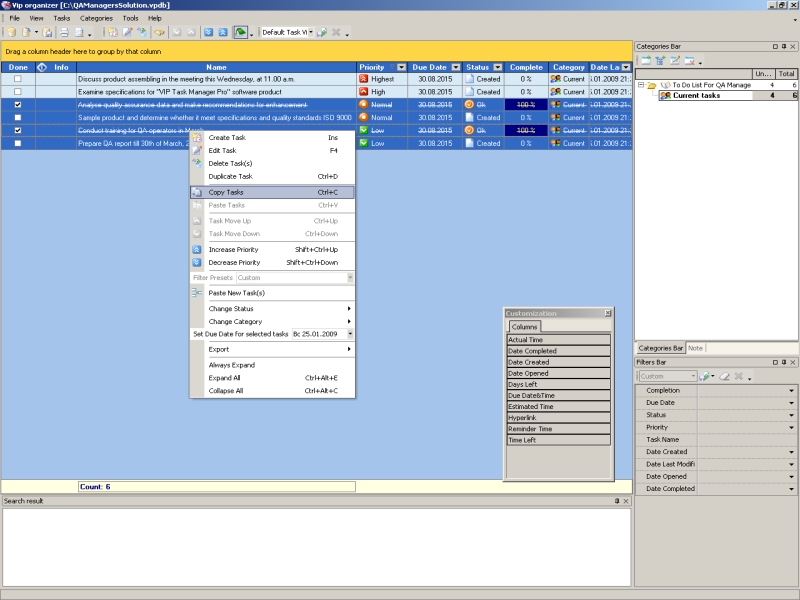This screenshot has width=800, height=600.
Task: Close the Customization window
Action: [x=607, y=313]
